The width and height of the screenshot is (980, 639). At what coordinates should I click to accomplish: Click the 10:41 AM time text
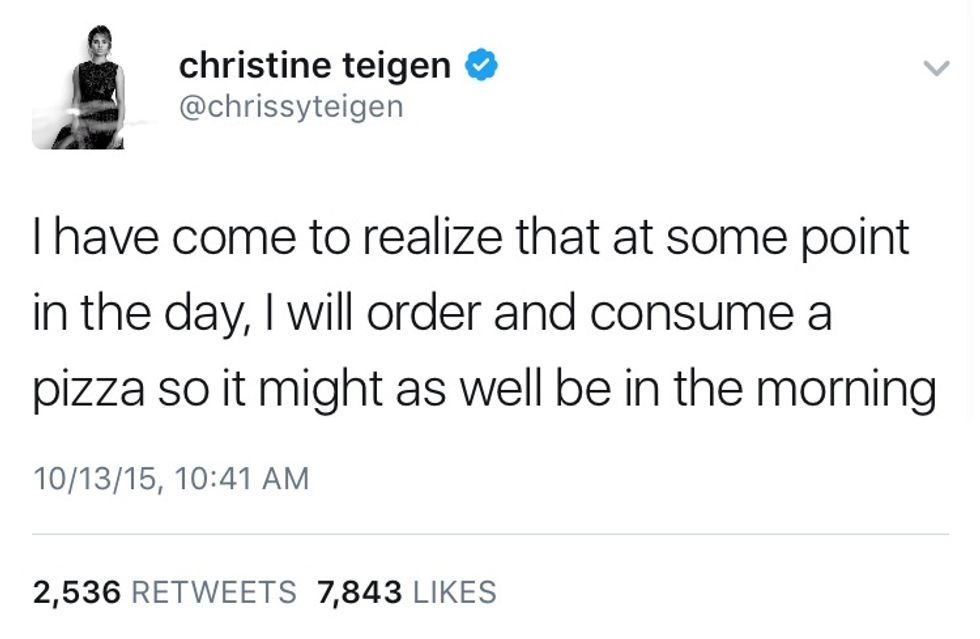click(241, 478)
